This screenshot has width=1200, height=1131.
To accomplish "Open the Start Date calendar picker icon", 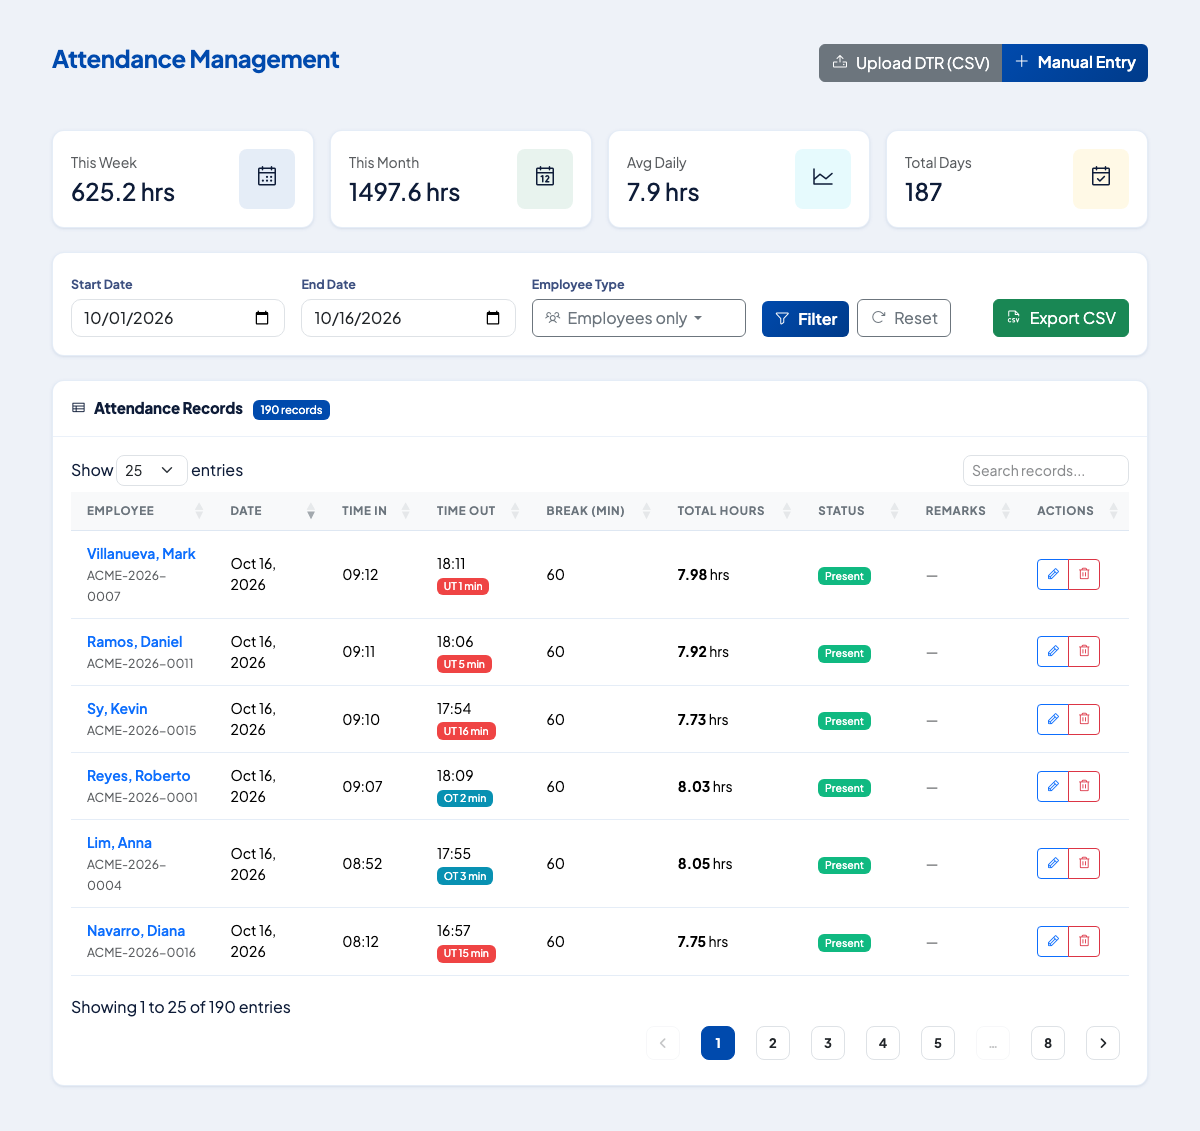I will [x=262, y=318].
